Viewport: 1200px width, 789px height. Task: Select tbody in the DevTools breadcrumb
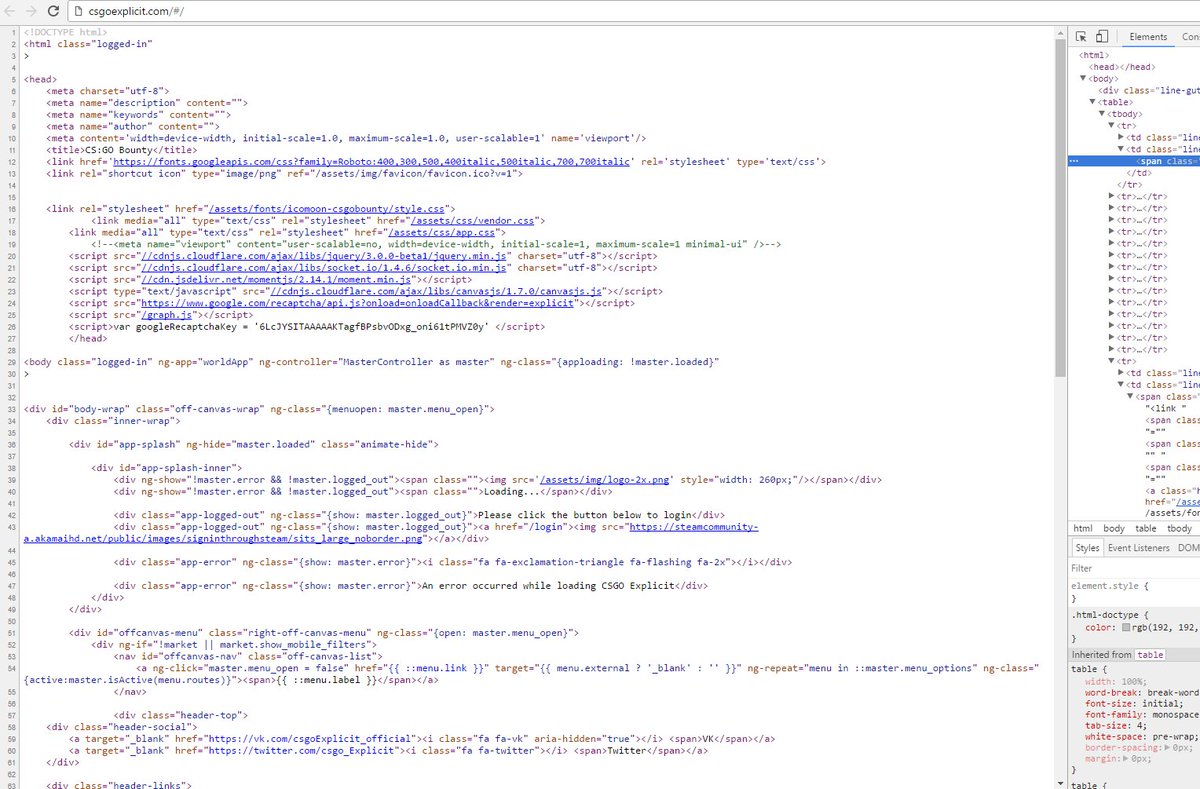pyautogui.click(x=1179, y=528)
